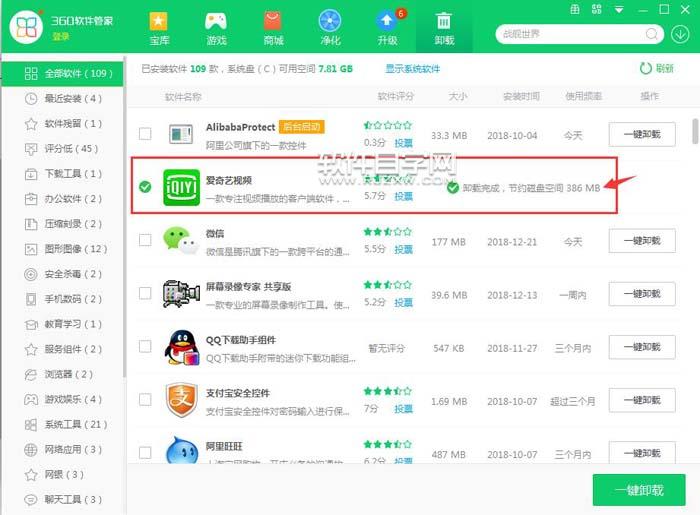
Task: Click the 支付宝 shield app icon
Action: [181, 400]
